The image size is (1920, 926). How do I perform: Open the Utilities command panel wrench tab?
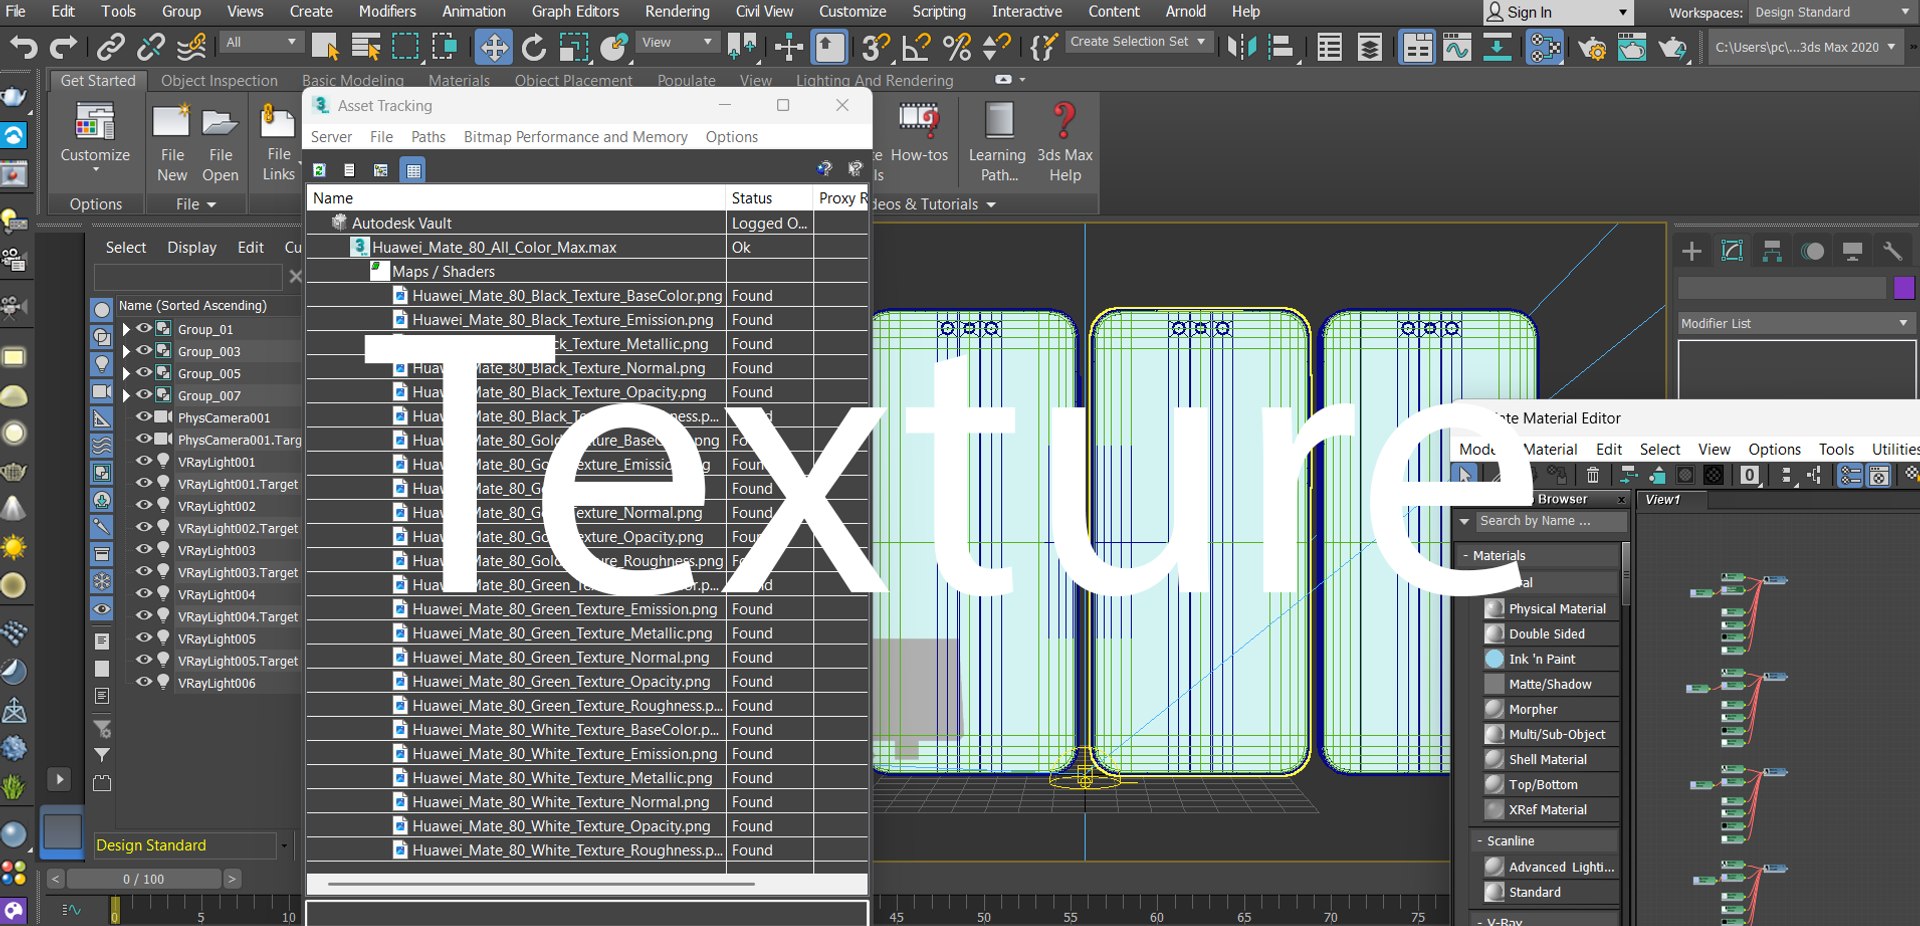click(1892, 251)
